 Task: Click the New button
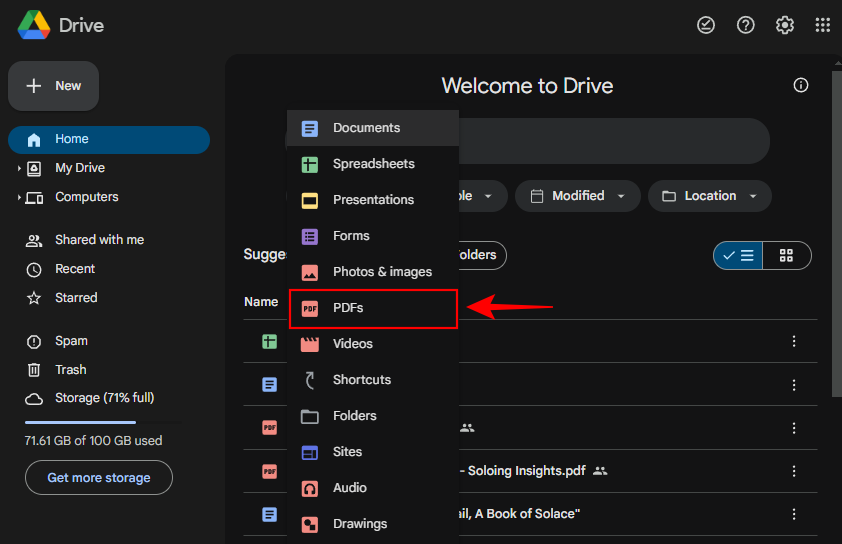click(x=53, y=86)
